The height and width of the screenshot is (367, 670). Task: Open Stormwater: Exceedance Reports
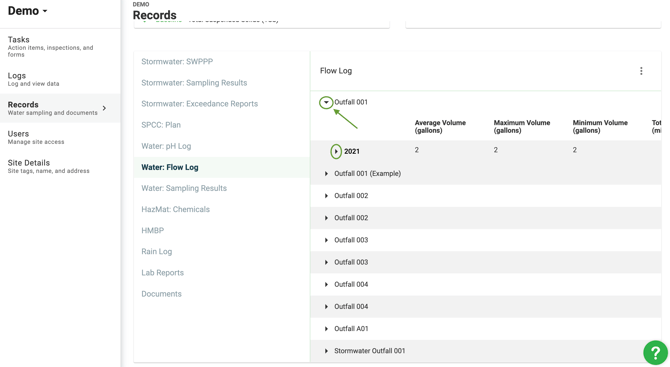click(200, 104)
